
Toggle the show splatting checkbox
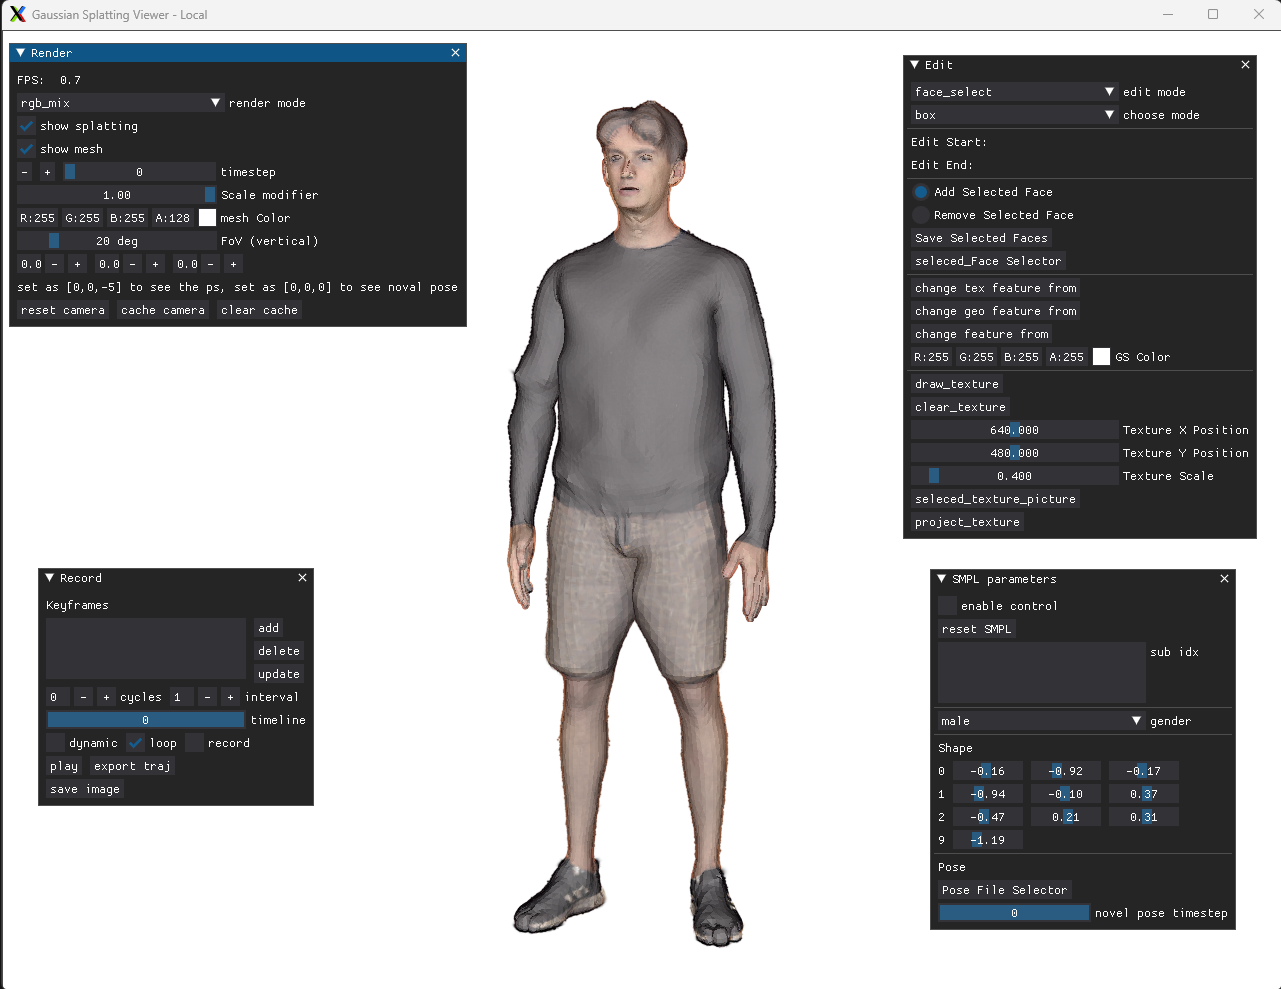coord(26,126)
